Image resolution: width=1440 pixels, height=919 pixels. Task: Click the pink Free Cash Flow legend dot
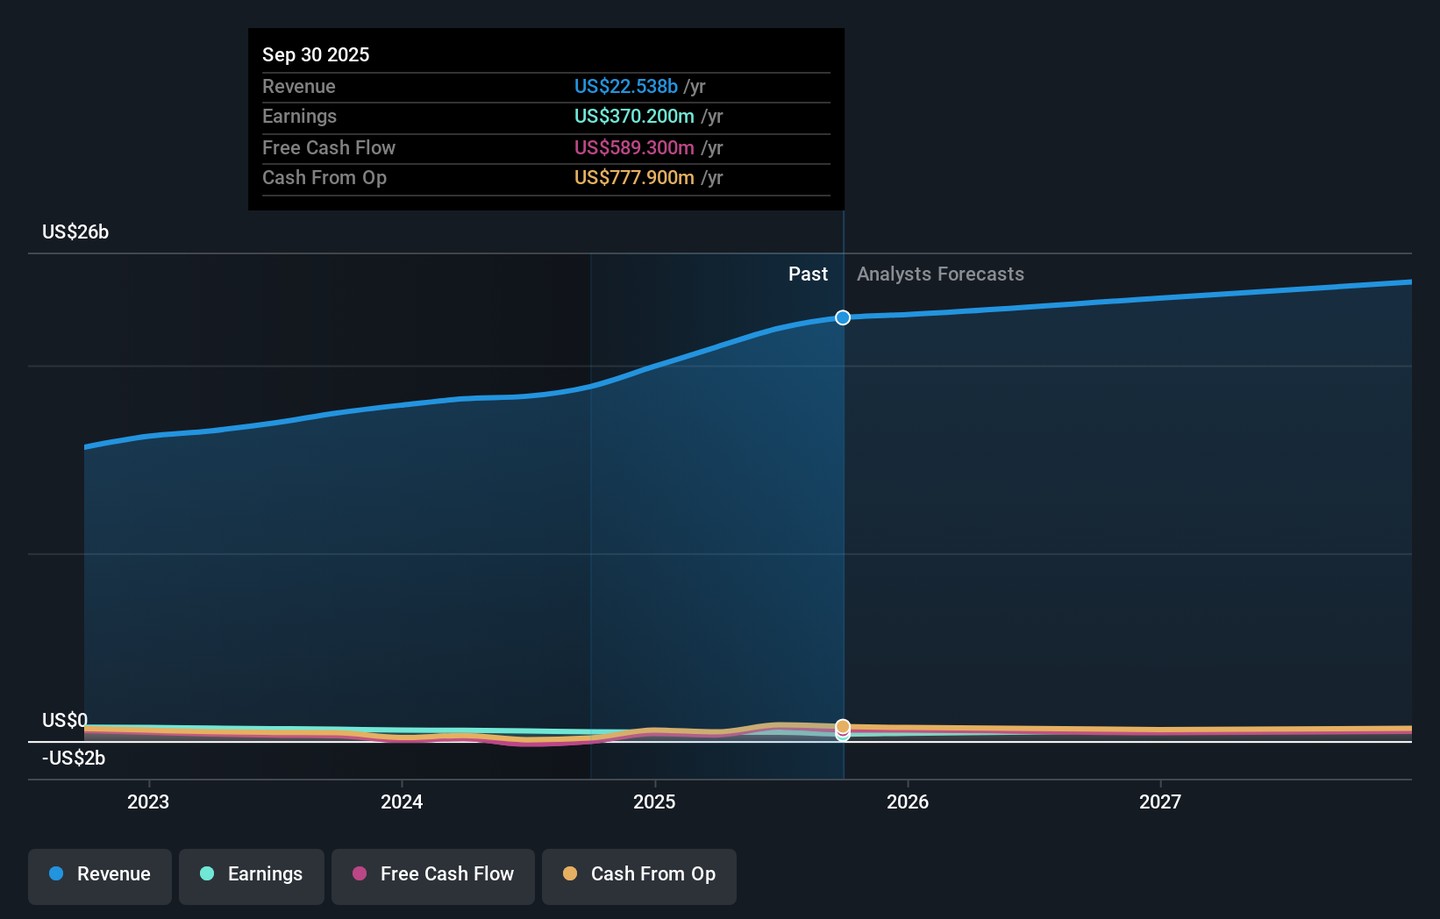pyautogui.click(x=360, y=874)
